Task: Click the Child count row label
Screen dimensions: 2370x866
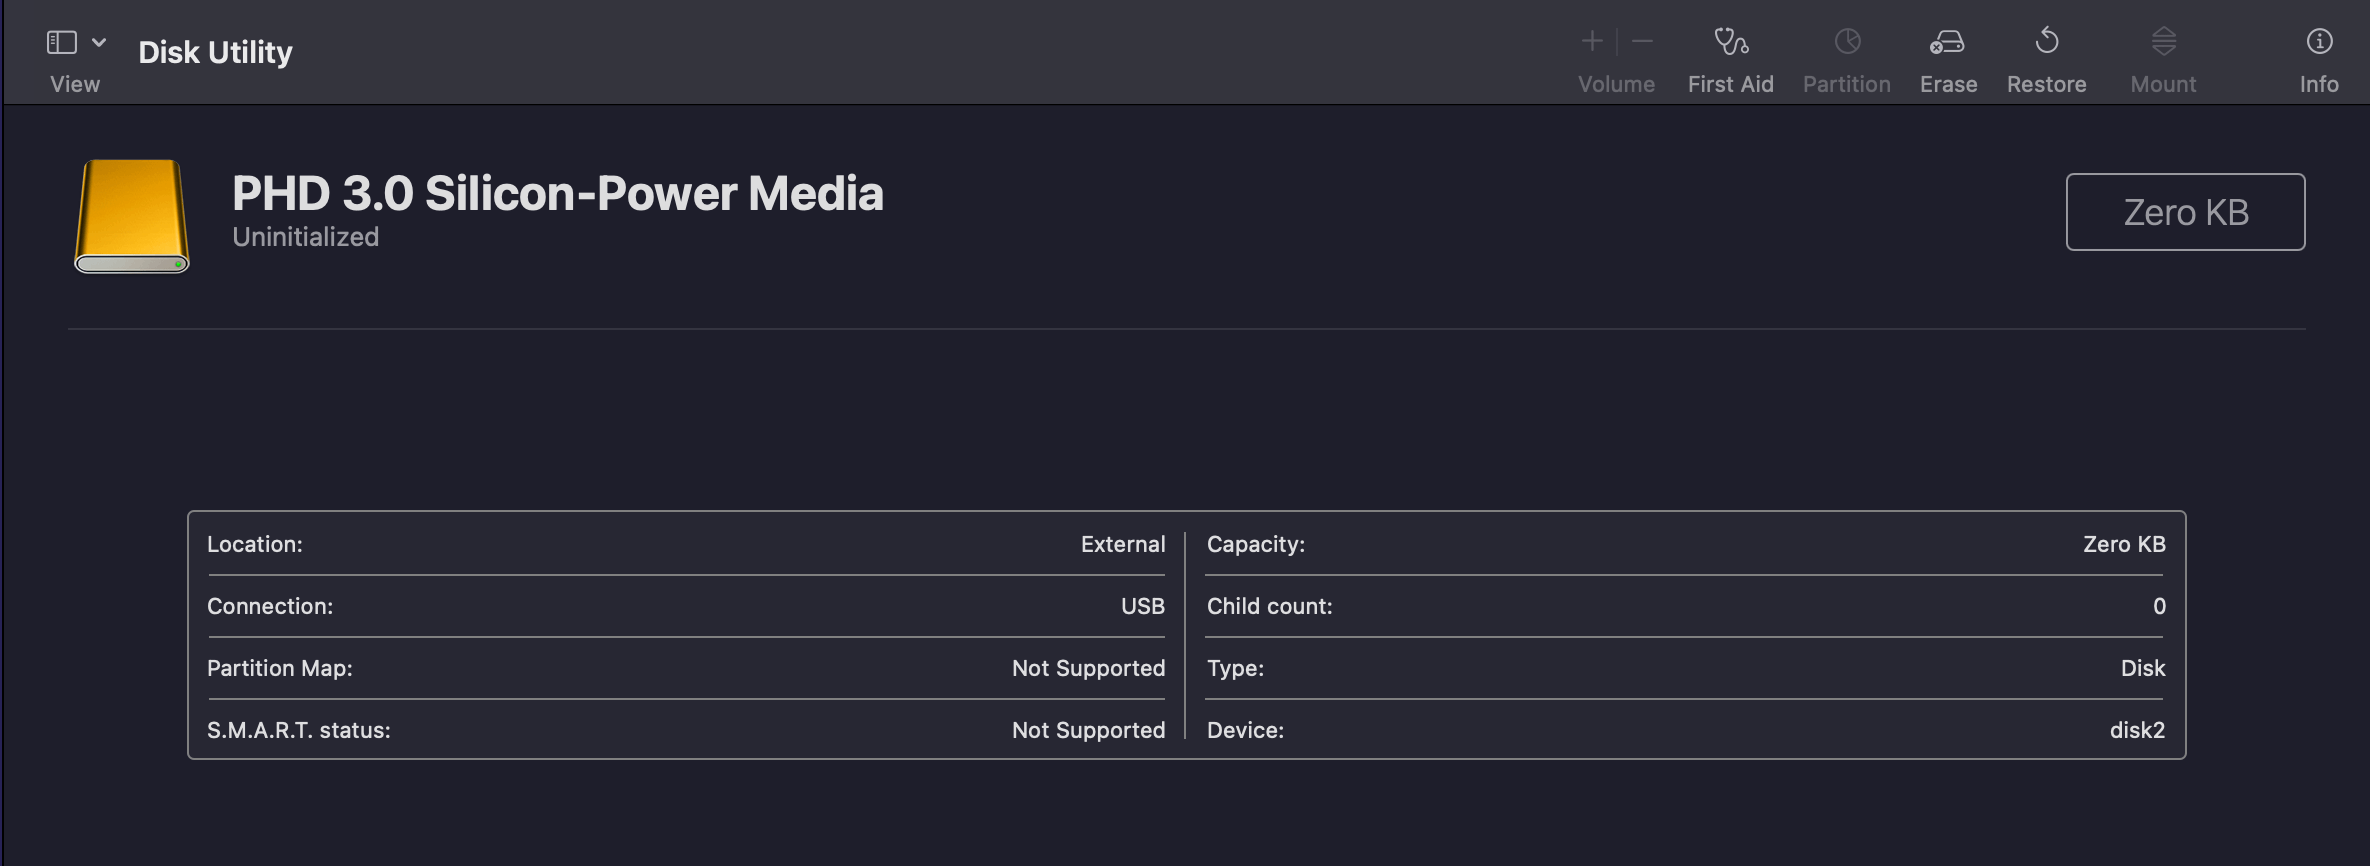Action: (x=1269, y=606)
